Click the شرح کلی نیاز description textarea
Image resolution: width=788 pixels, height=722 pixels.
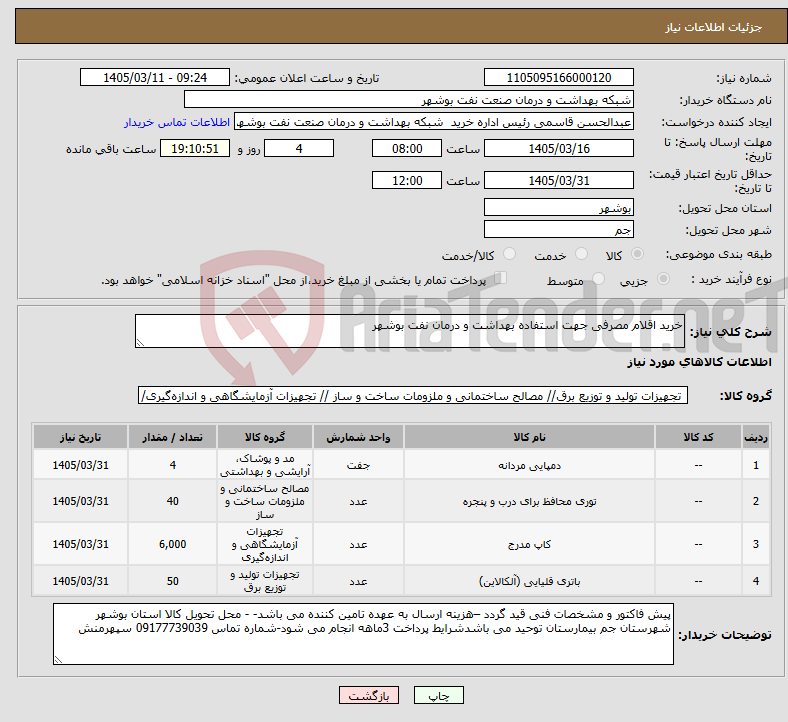tap(410, 331)
